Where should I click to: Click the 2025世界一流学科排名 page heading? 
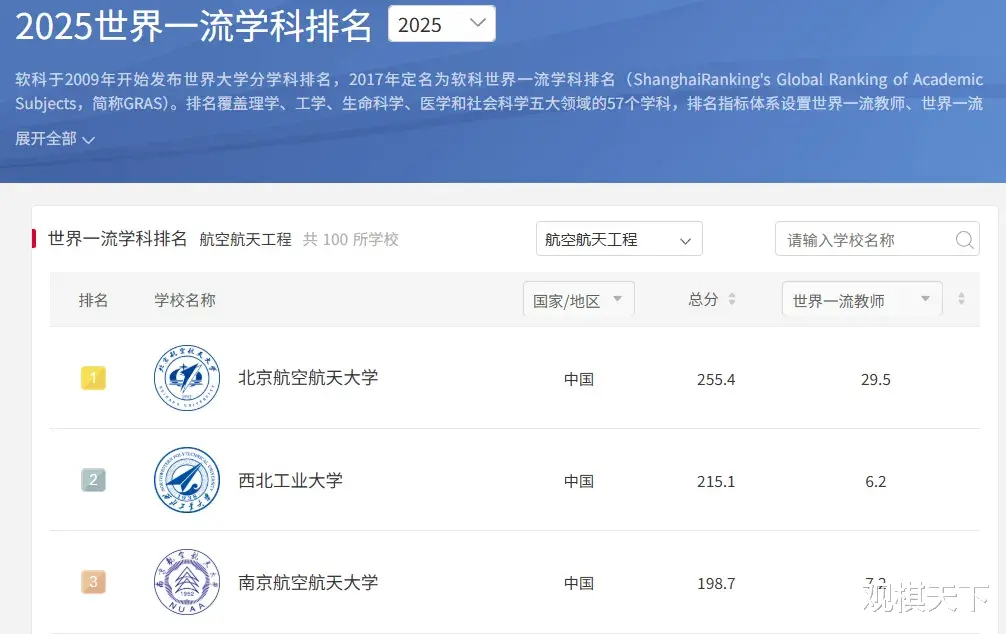(193, 26)
